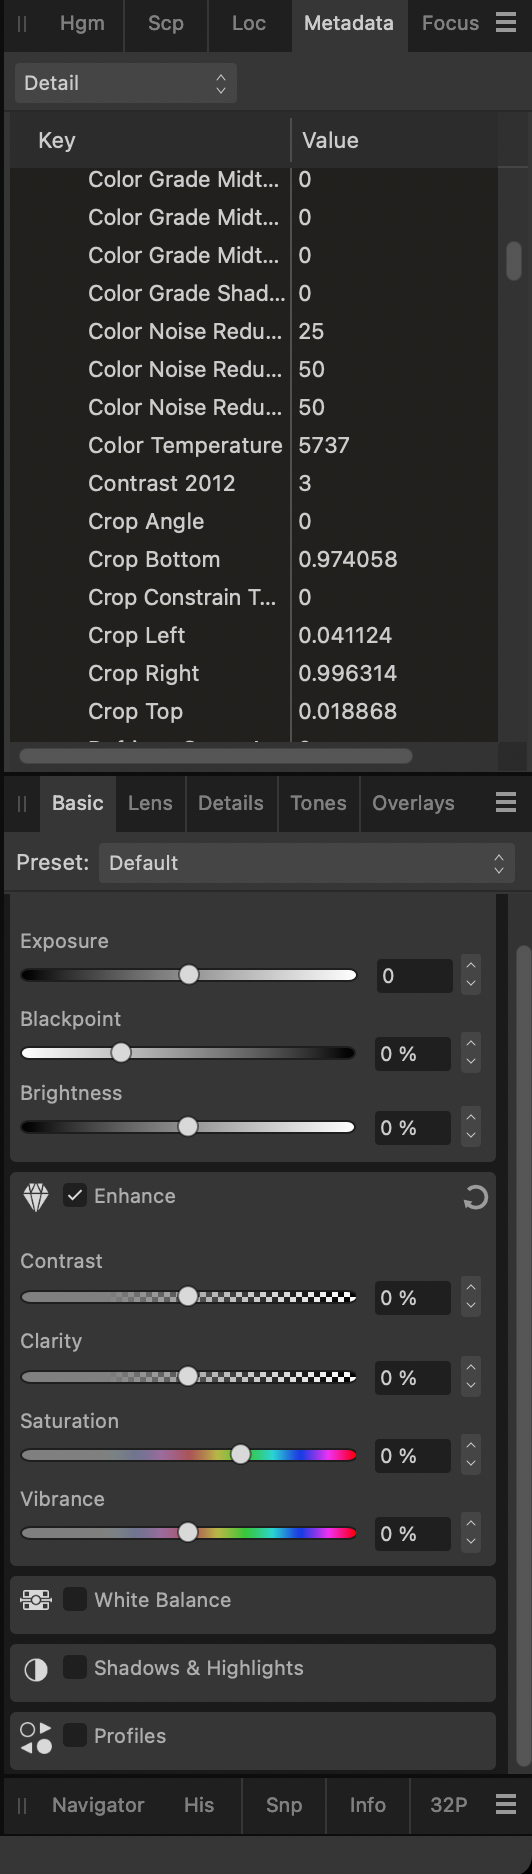
Task: Click the Enhance reset arrow icon
Action: (x=476, y=1197)
